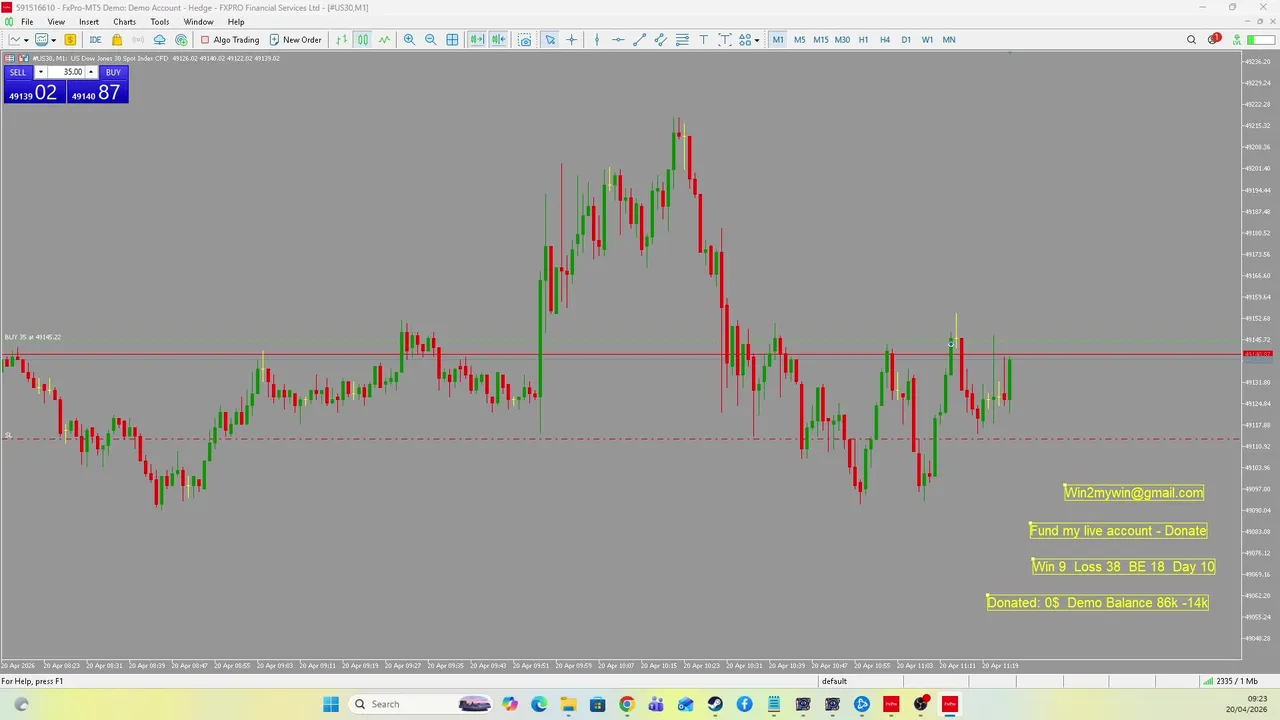Select the M30 timeframe
Viewport: 1280px width, 720px height.
click(x=842, y=40)
